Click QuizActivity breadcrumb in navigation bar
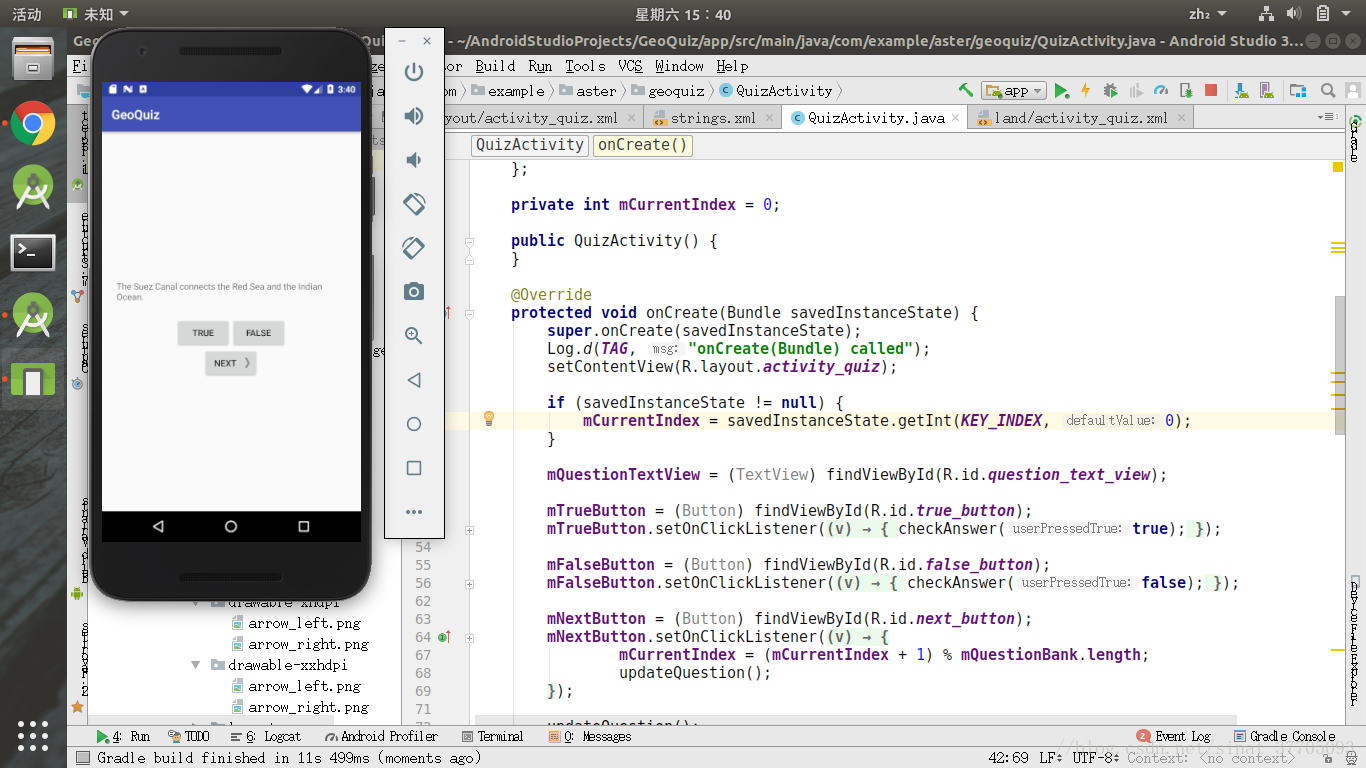The height and width of the screenshot is (768, 1366). point(776,90)
